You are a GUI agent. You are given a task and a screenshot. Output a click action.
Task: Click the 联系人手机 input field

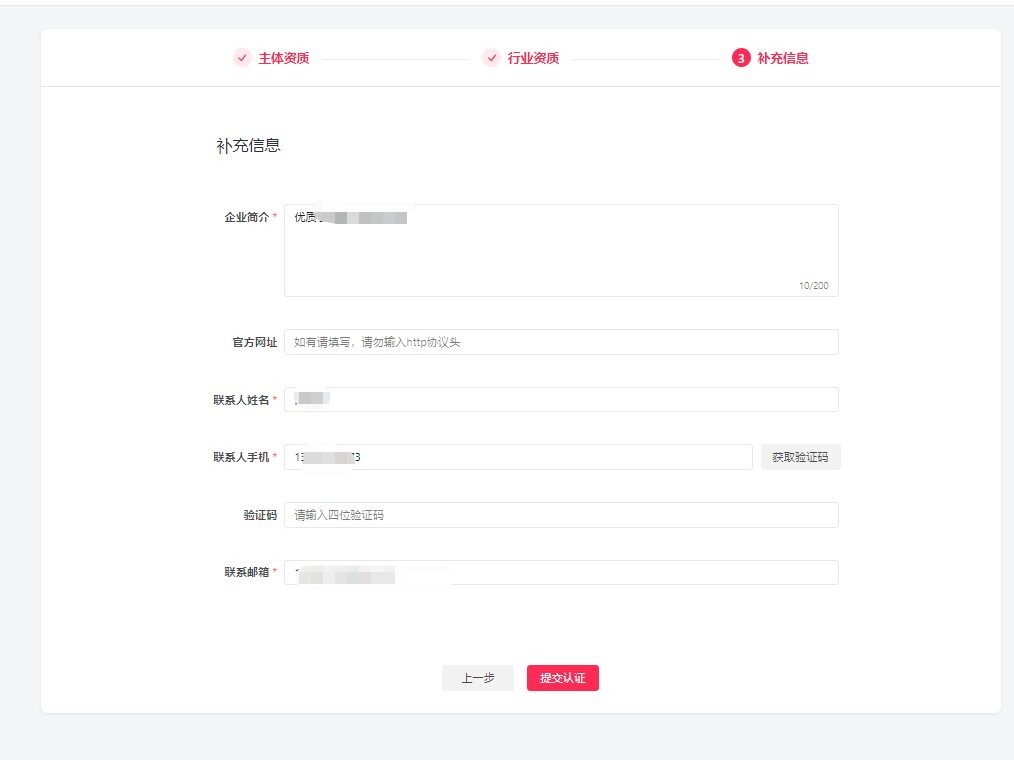519,457
